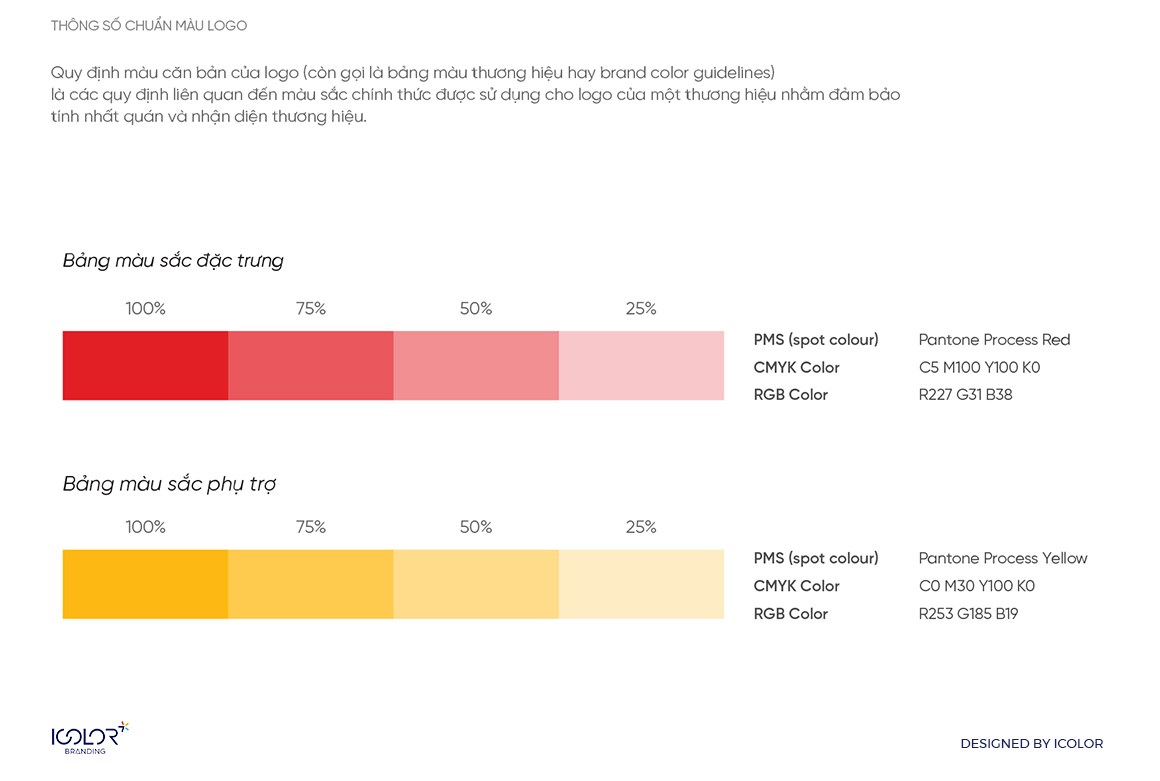Screen dimensions: 1160x781
Task: Click the "THÔNG SỐ CHUẨN MÀU LOGO" page title
Action: 149,26
